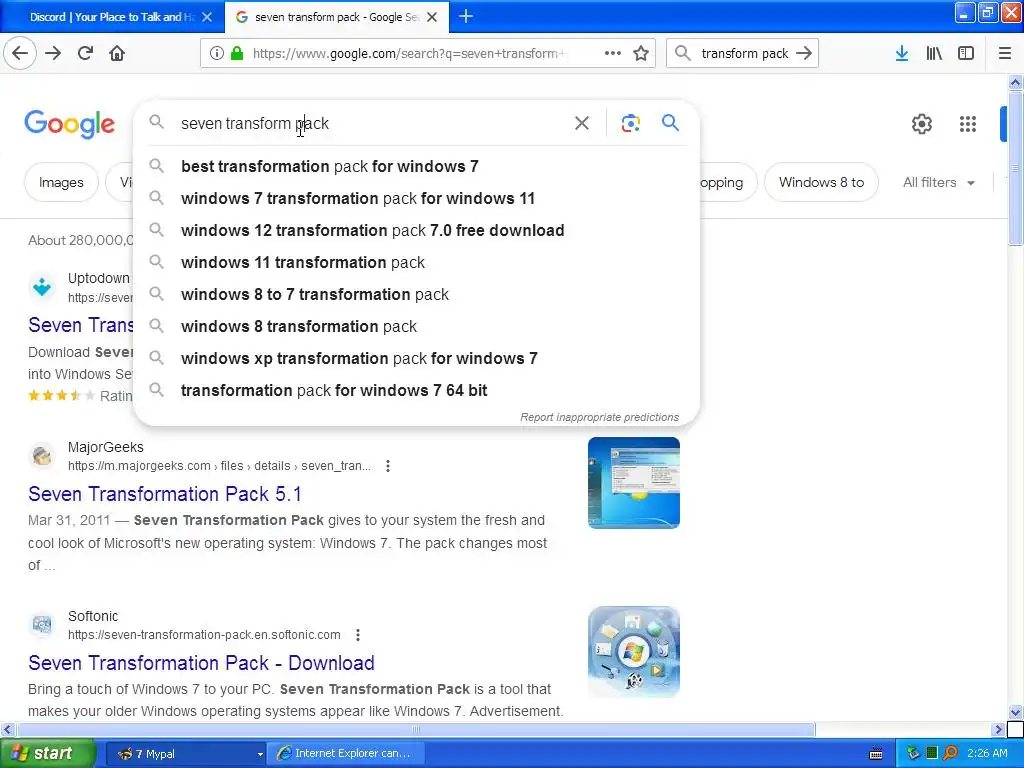Open the Windows start menu
Screen dimensions: 1024x768
[x=48, y=754]
